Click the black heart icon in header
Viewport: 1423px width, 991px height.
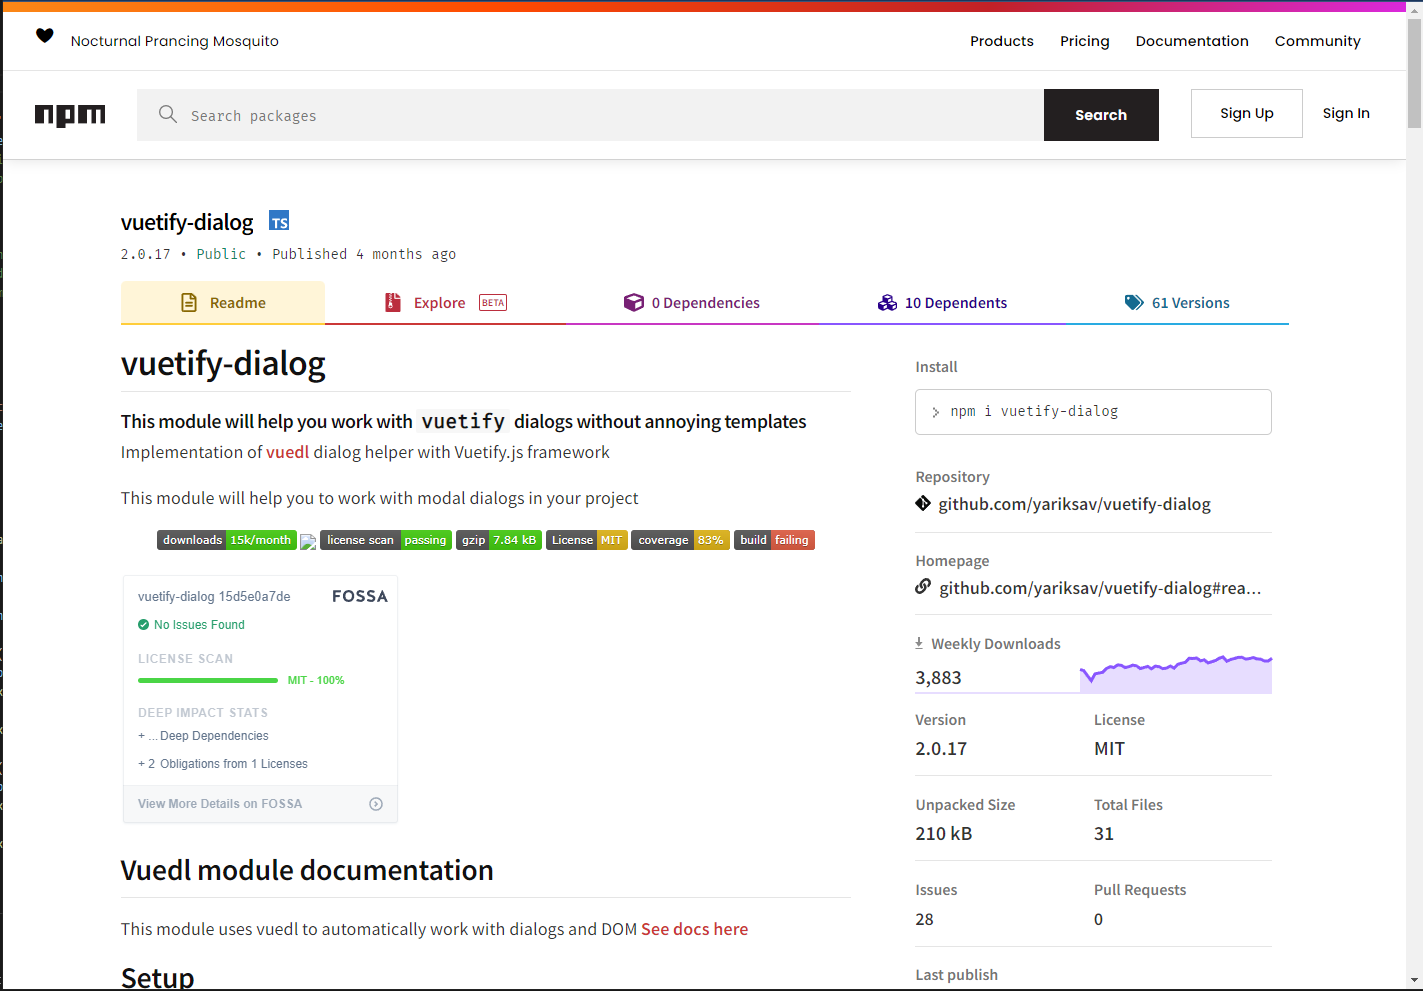click(x=45, y=36)
